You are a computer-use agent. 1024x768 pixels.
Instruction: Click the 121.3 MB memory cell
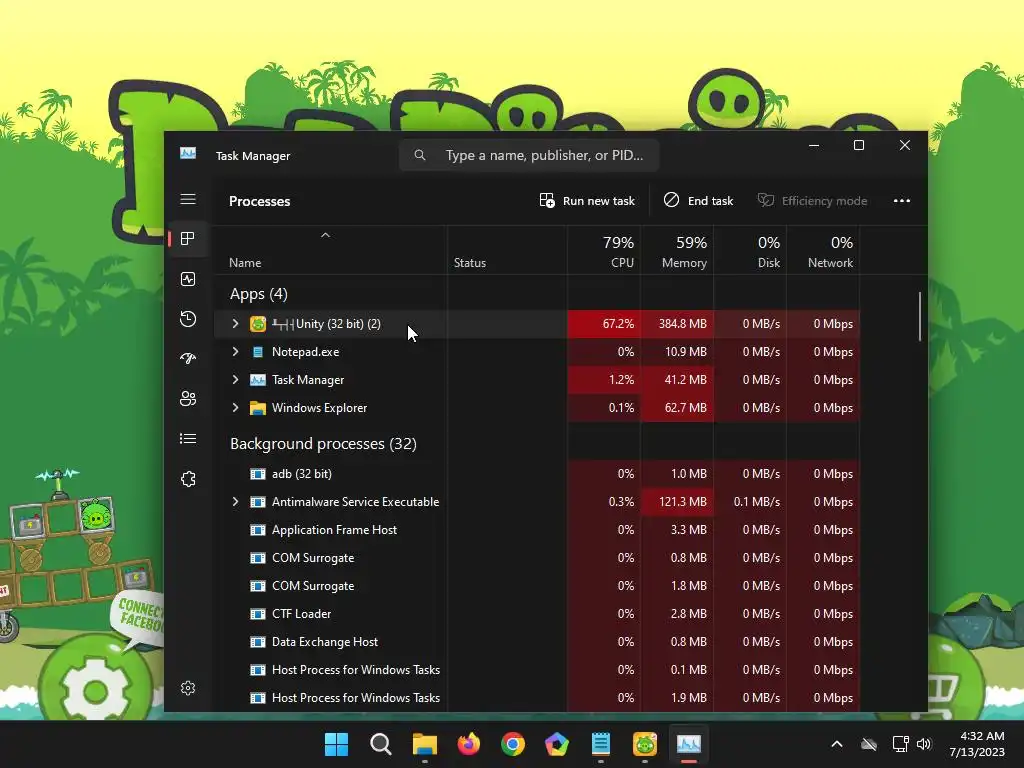(x=677, y=502)
